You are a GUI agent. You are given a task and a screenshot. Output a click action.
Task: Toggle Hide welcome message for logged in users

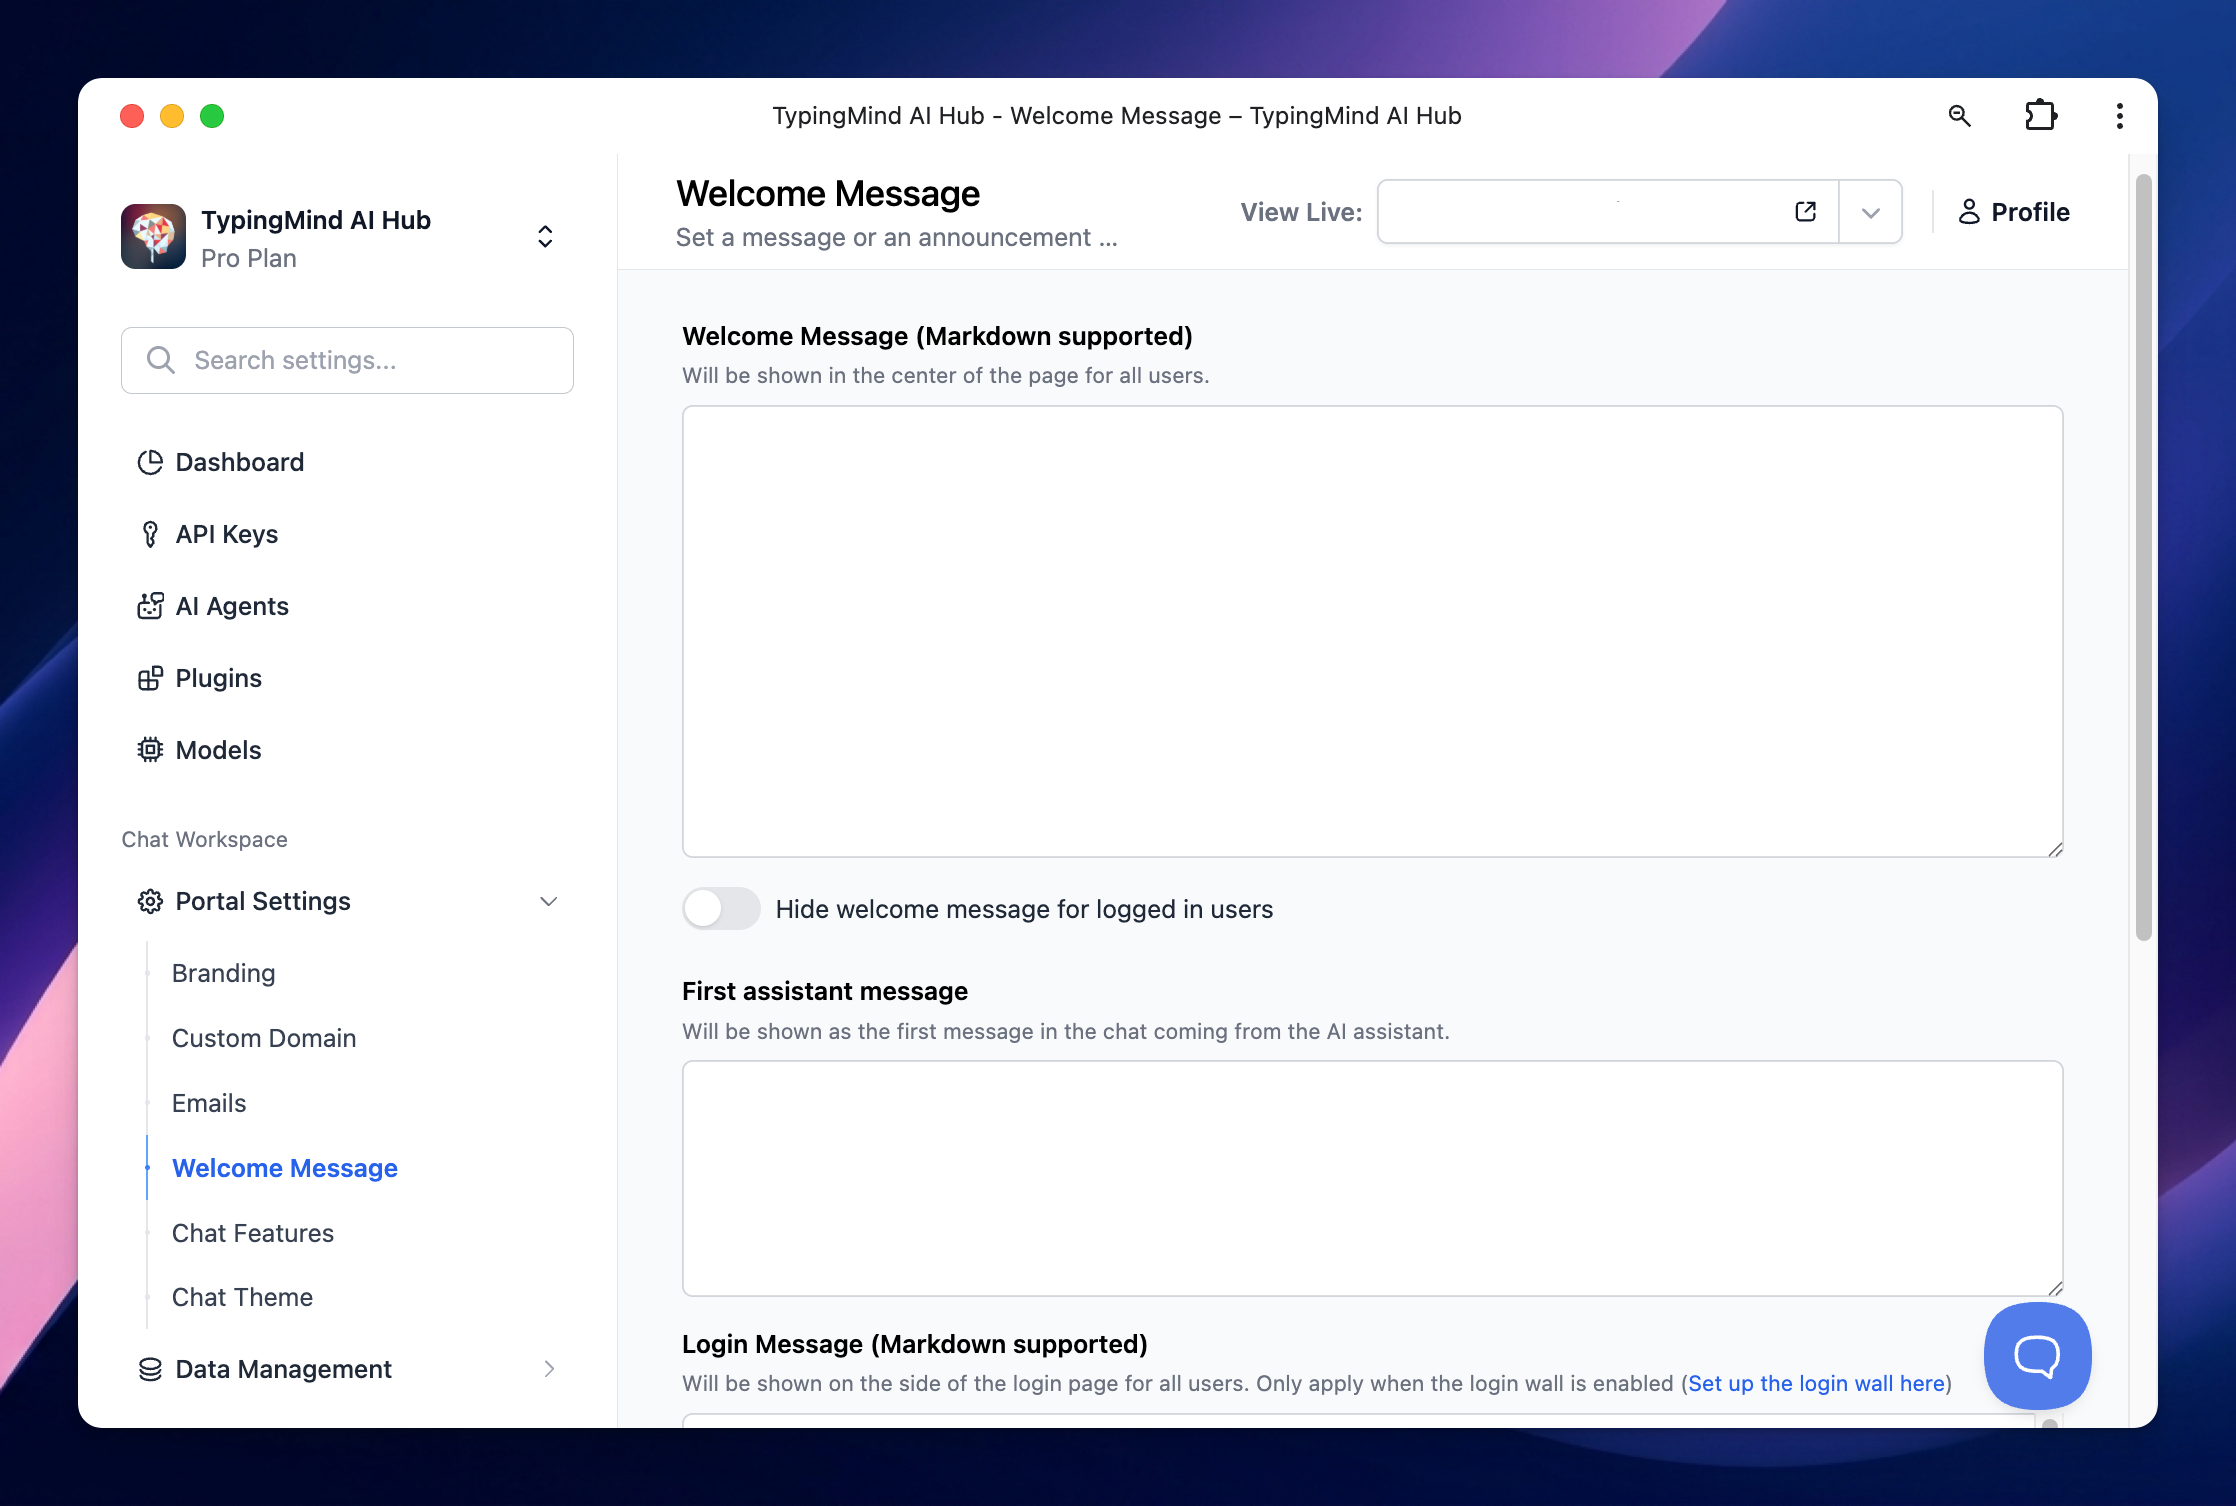click(x=721, y=909)
